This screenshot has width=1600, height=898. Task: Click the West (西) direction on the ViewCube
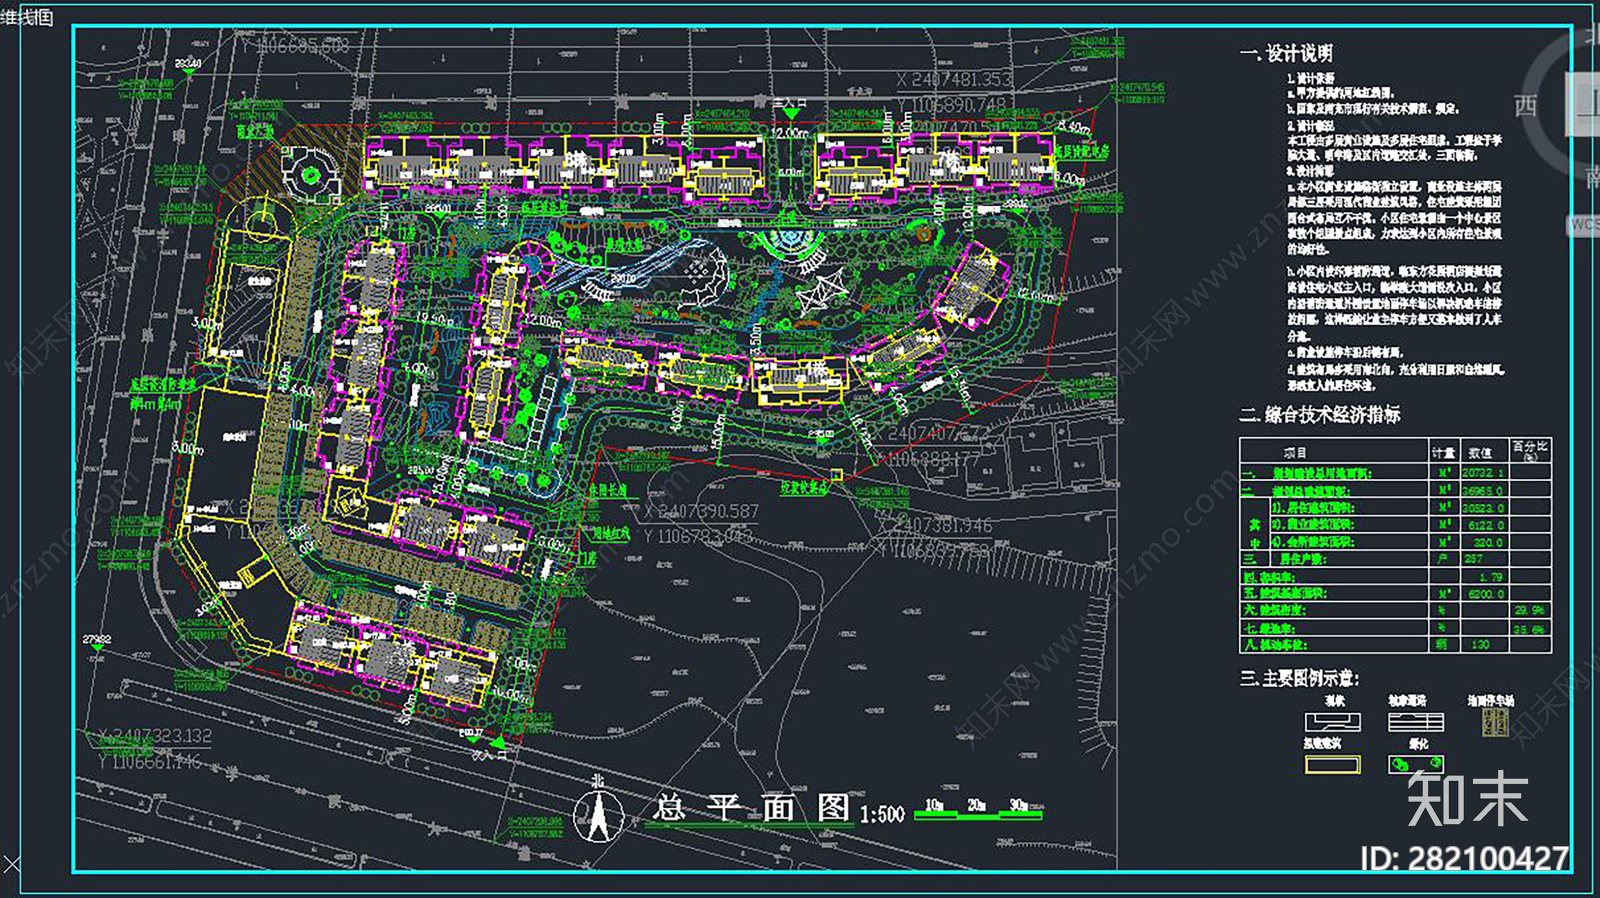point(1525,105)
